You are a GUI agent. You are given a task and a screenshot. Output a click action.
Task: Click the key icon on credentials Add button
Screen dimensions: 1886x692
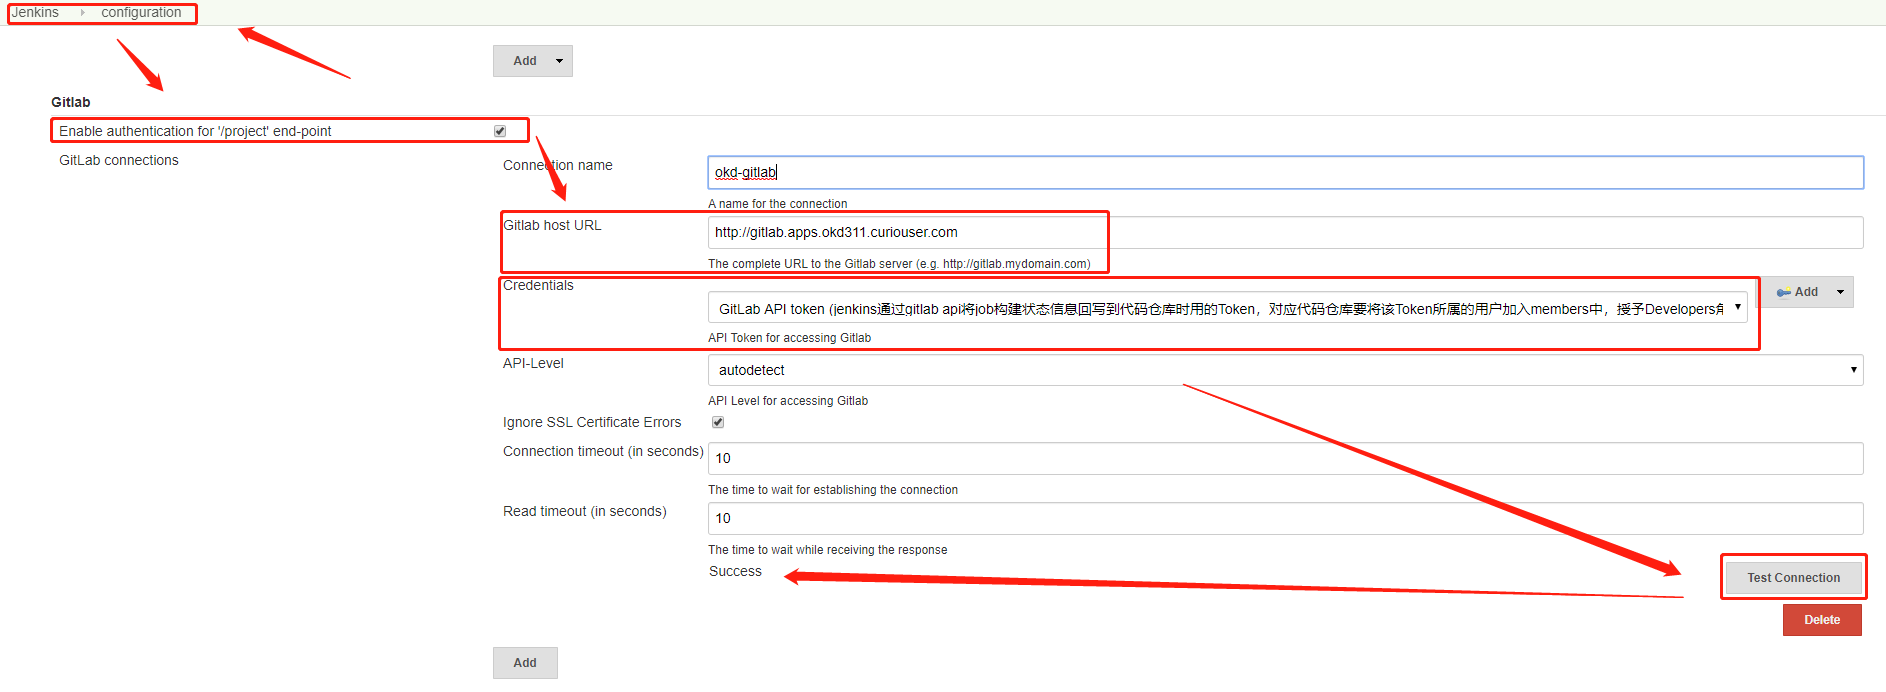click(x=1784, y=292)
